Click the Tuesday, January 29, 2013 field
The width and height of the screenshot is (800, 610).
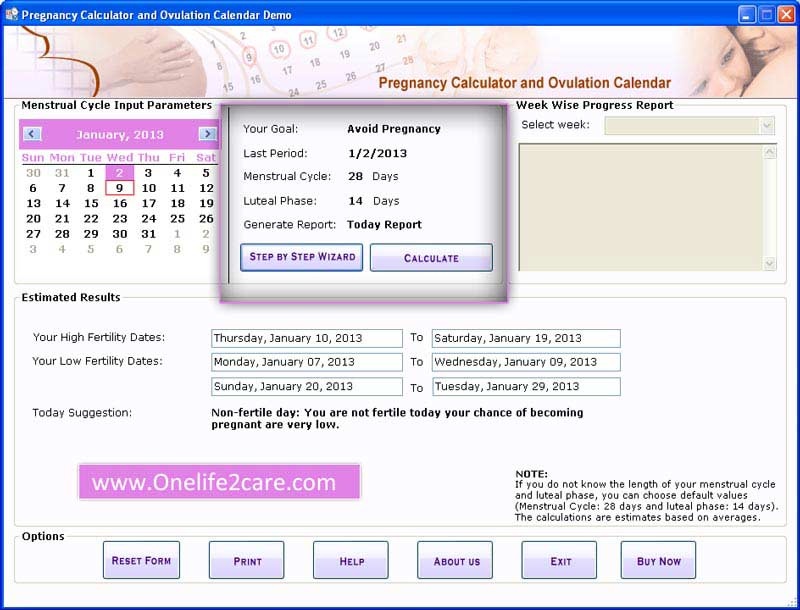click(x=526, y=387)
